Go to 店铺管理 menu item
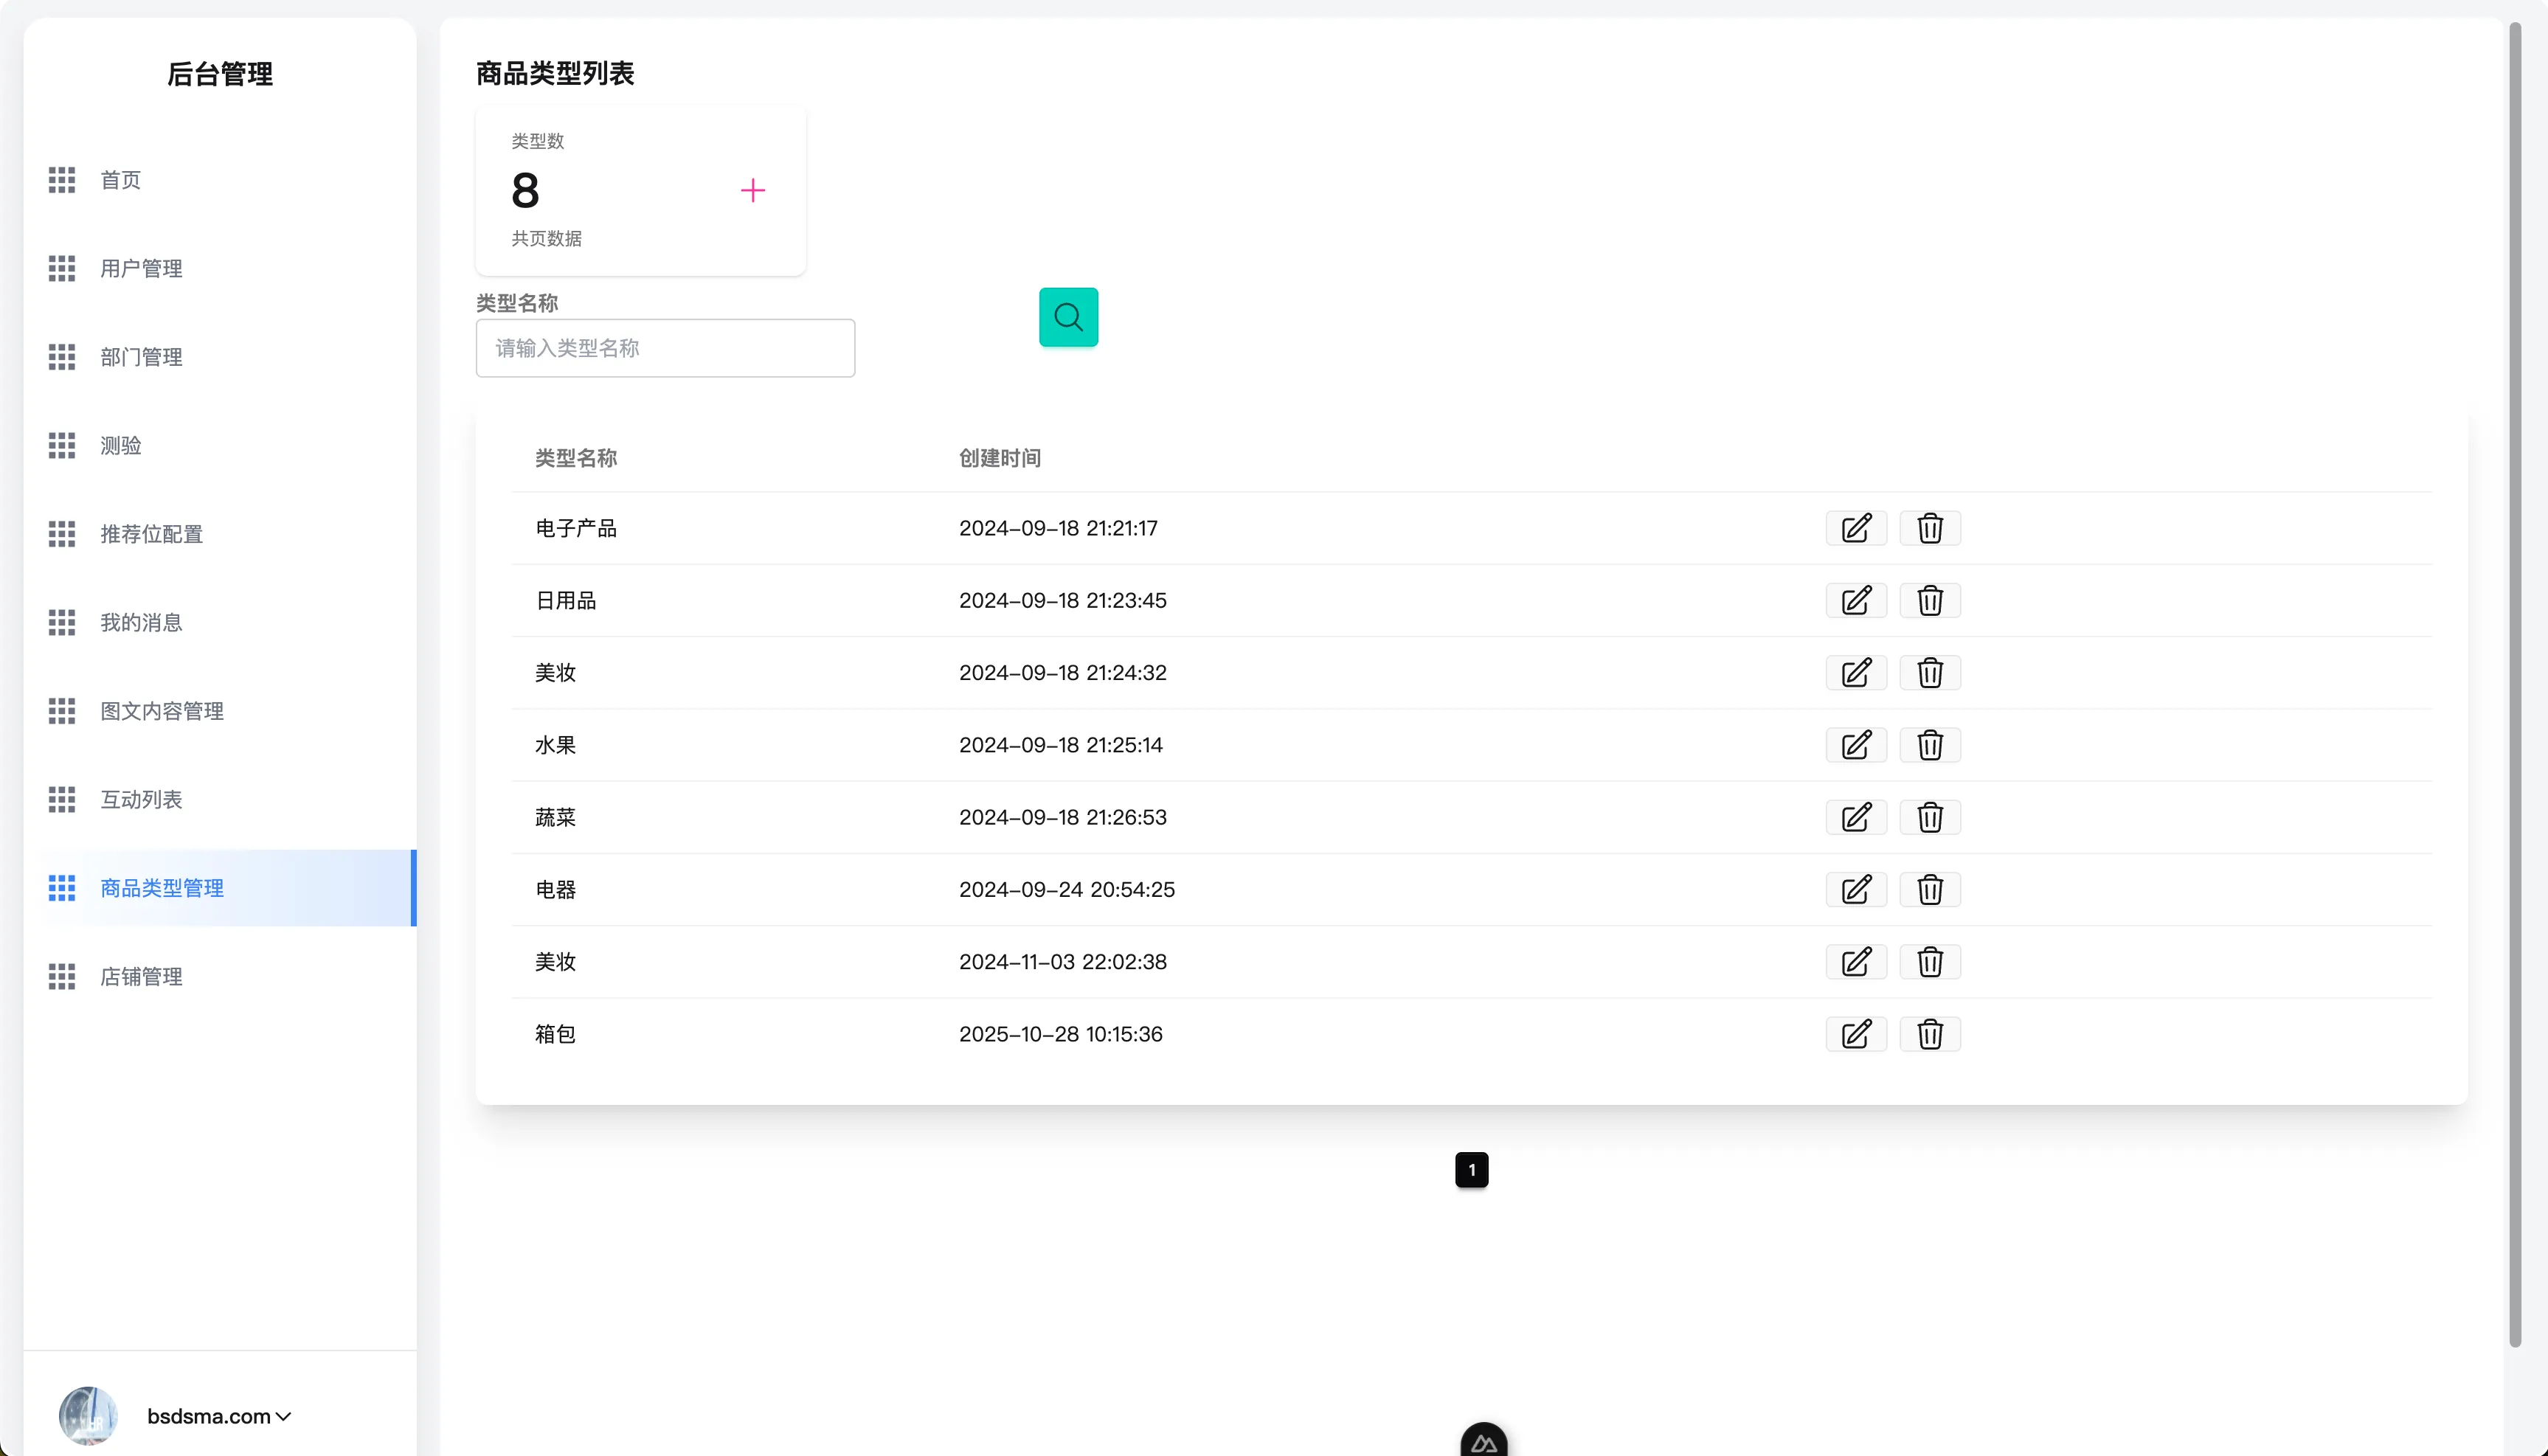 coord(141,976)
